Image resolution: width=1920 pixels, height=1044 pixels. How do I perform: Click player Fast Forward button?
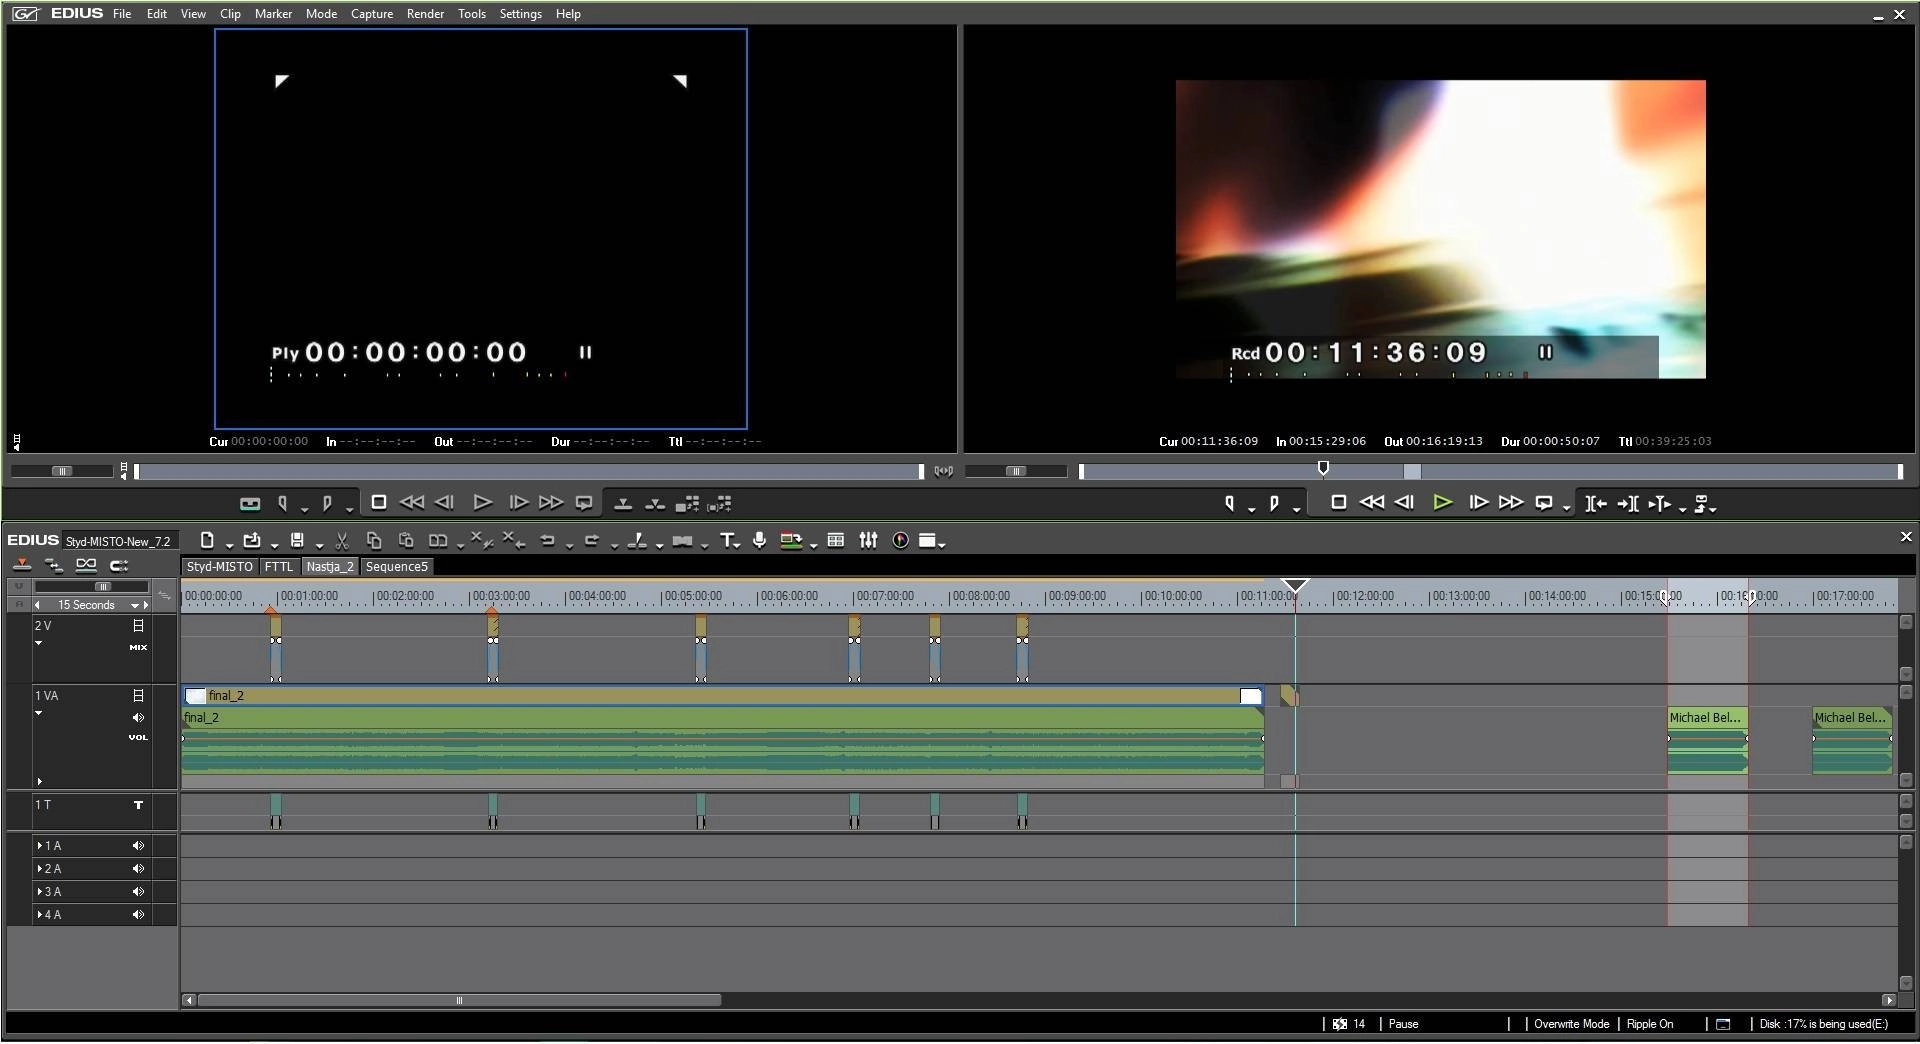[551, 502]
